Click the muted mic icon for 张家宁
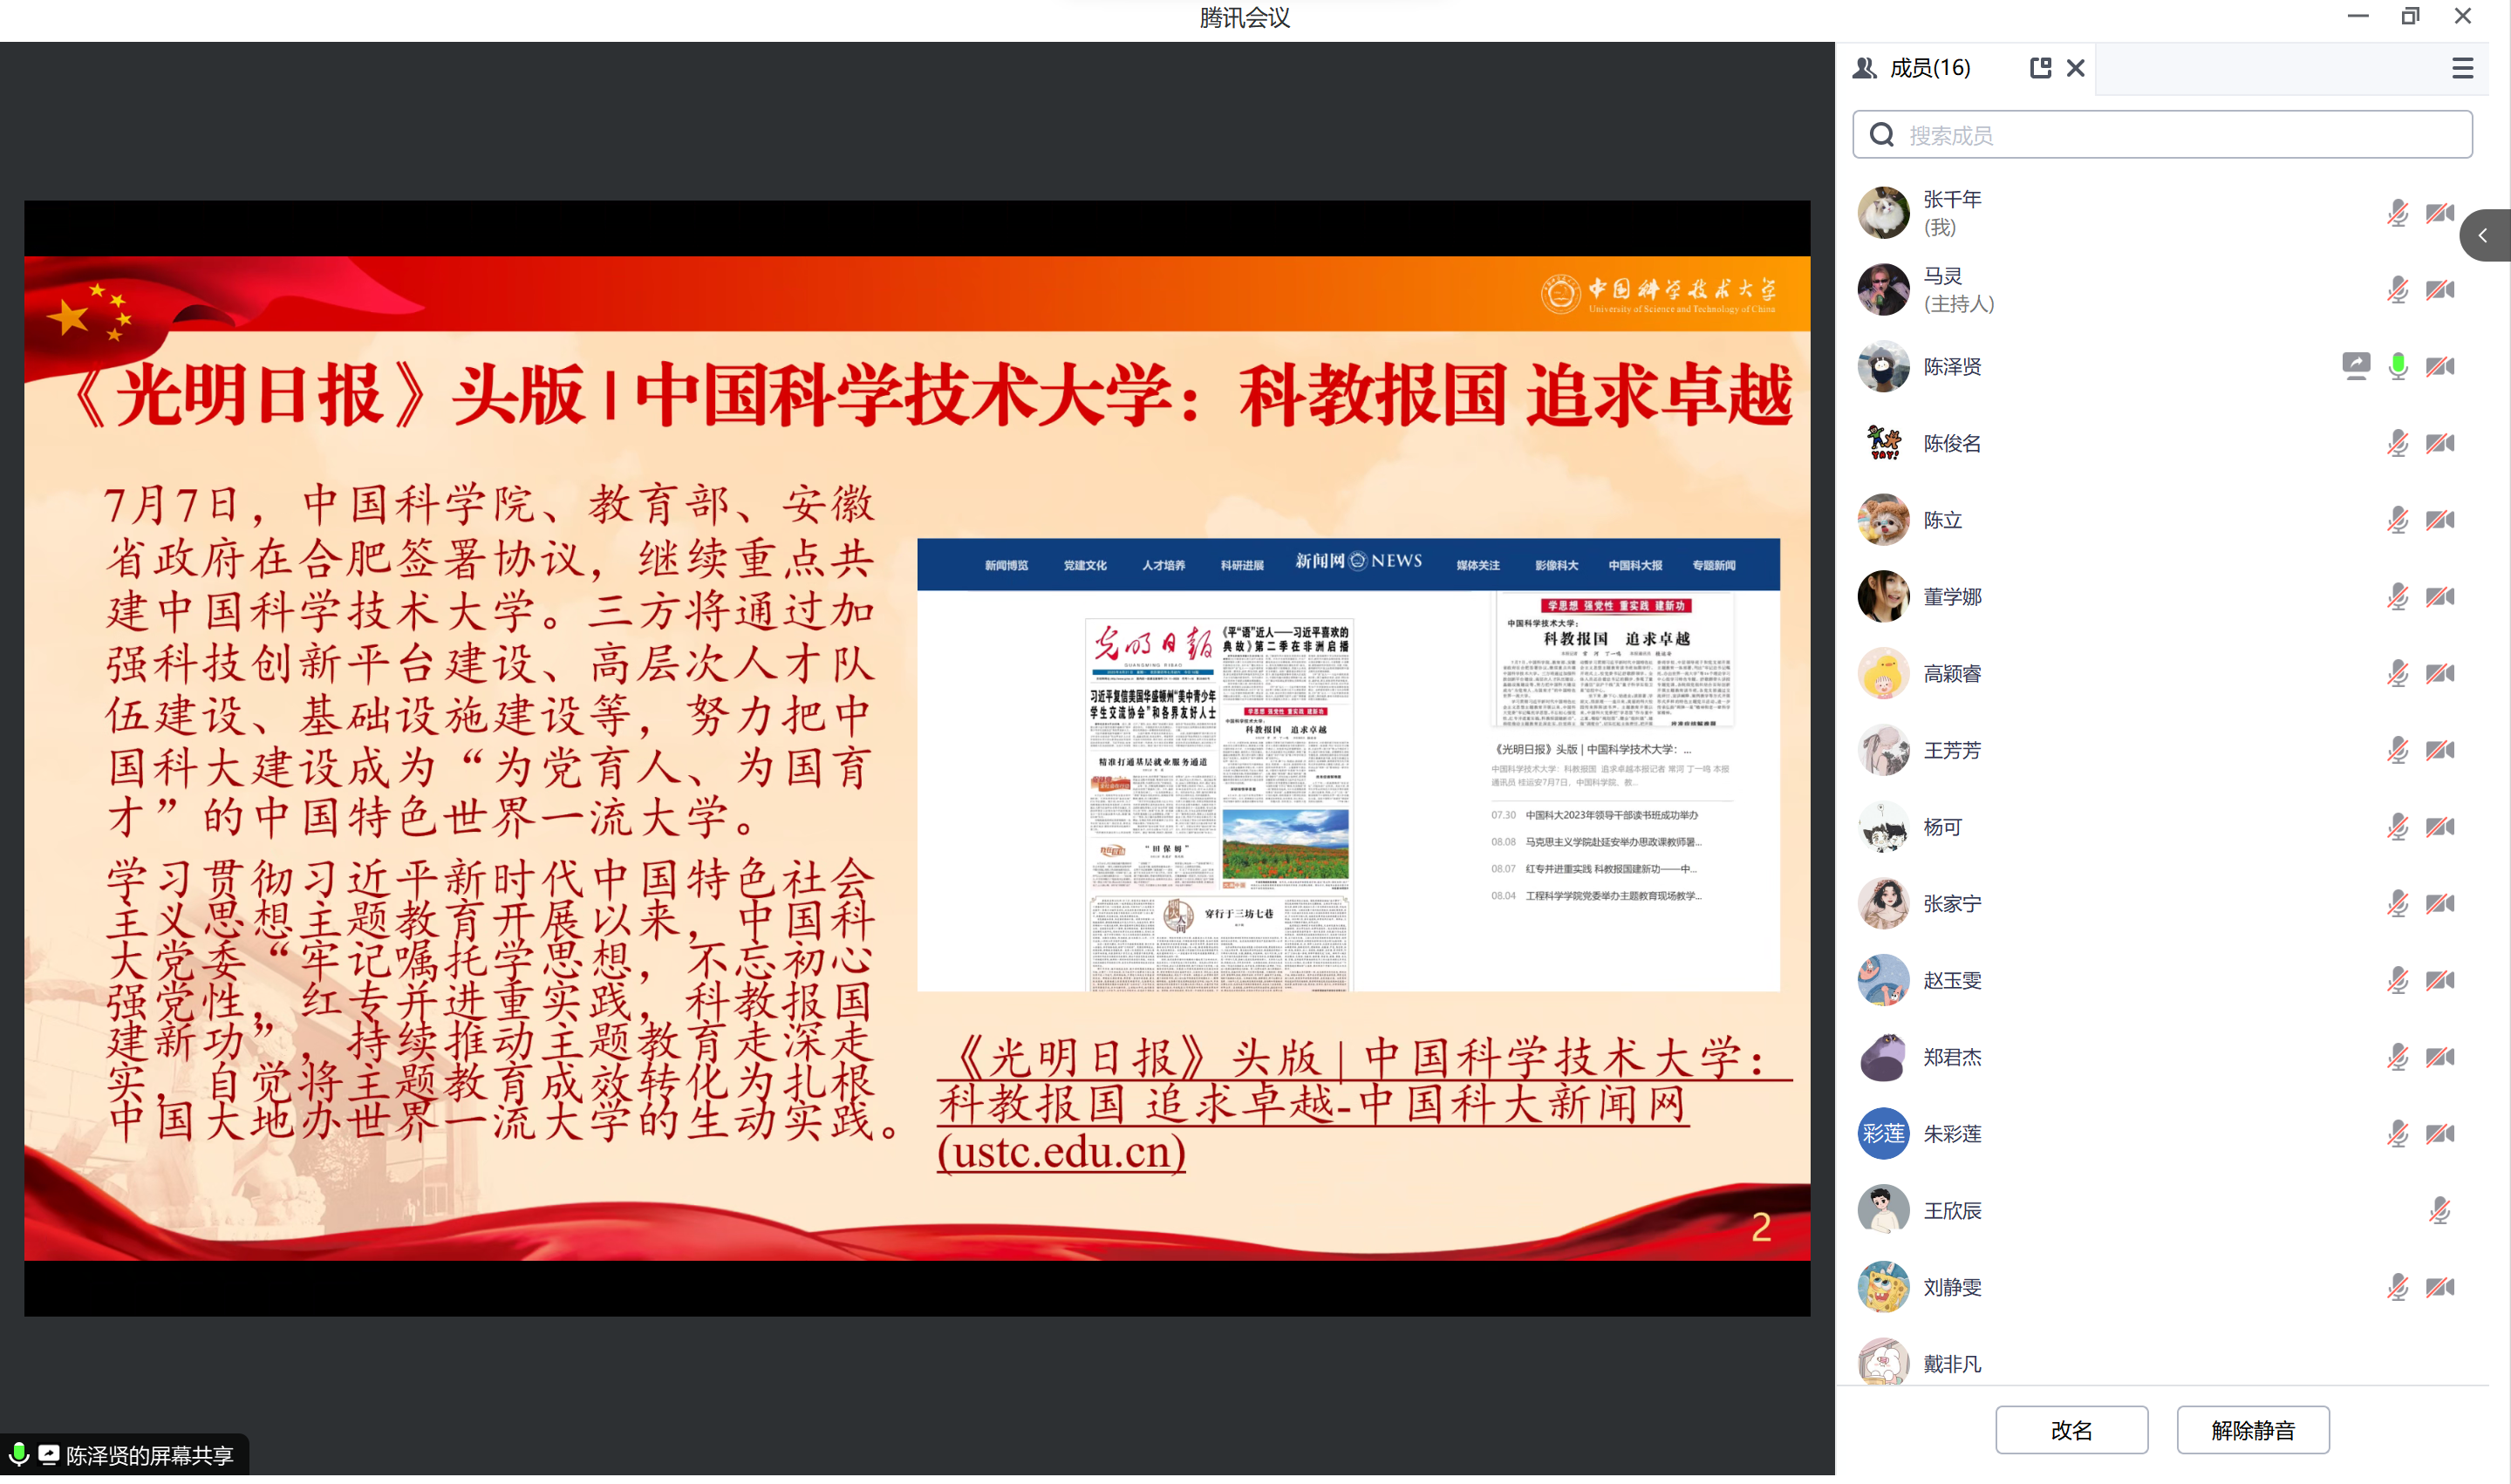This screenshot has height=1484, width=2511. pyautogui.click(x=2397, y=904)
